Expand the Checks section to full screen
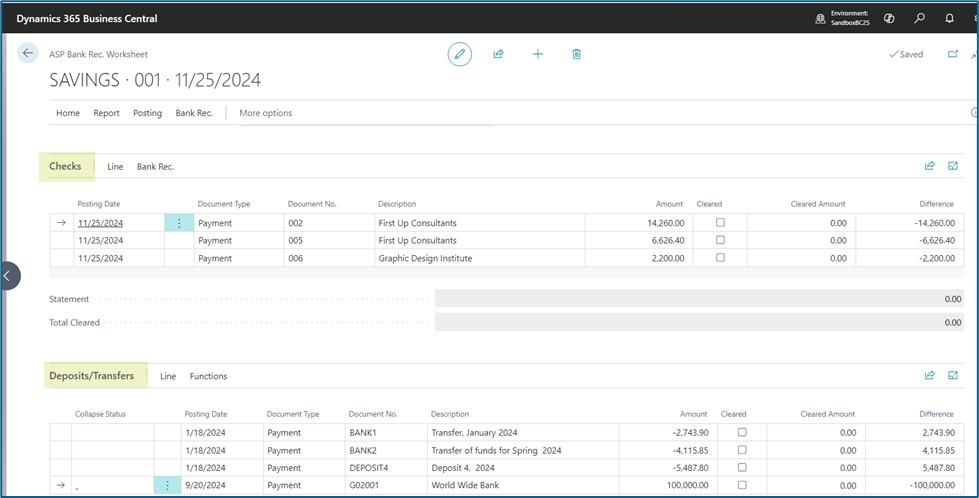The height and width of the screenshot is (498, 979). coord(953,166)
